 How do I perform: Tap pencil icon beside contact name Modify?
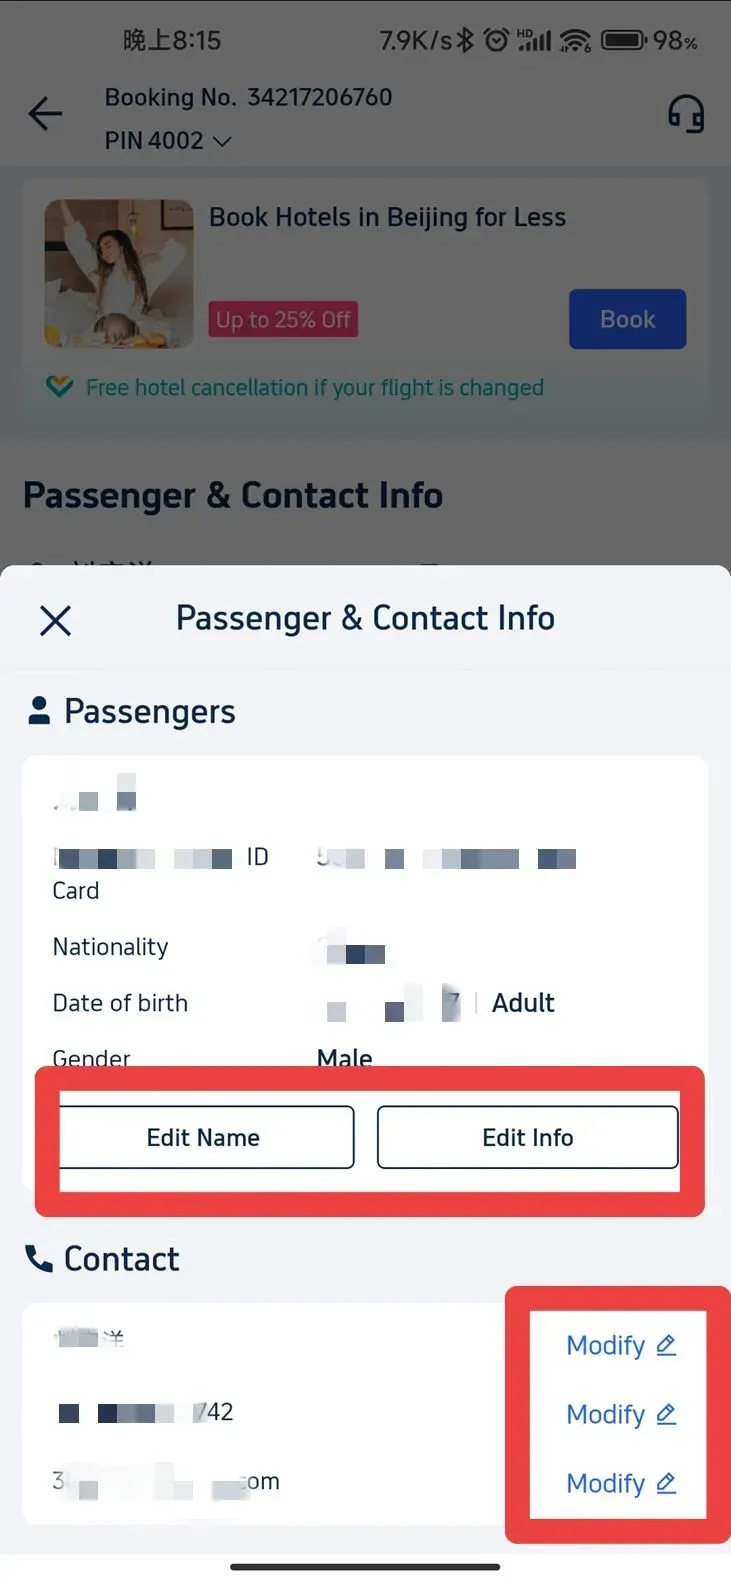click(666, 1346)
